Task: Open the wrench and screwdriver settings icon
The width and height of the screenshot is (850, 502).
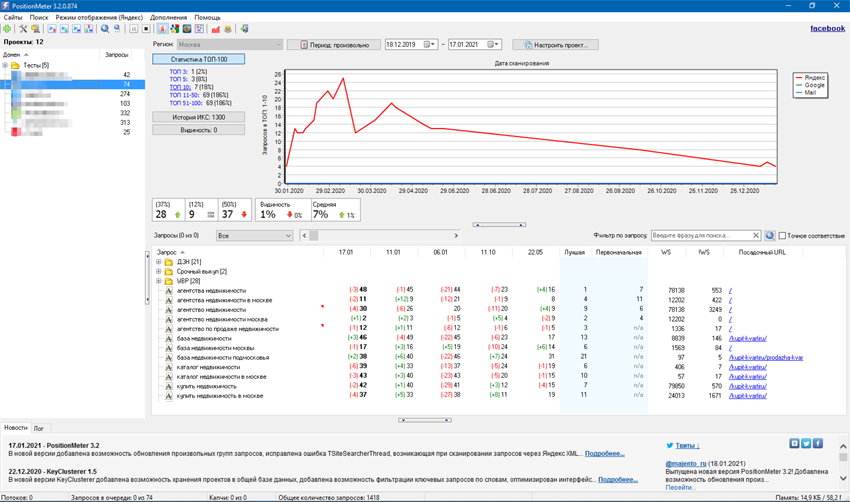Action: [23, 29]
